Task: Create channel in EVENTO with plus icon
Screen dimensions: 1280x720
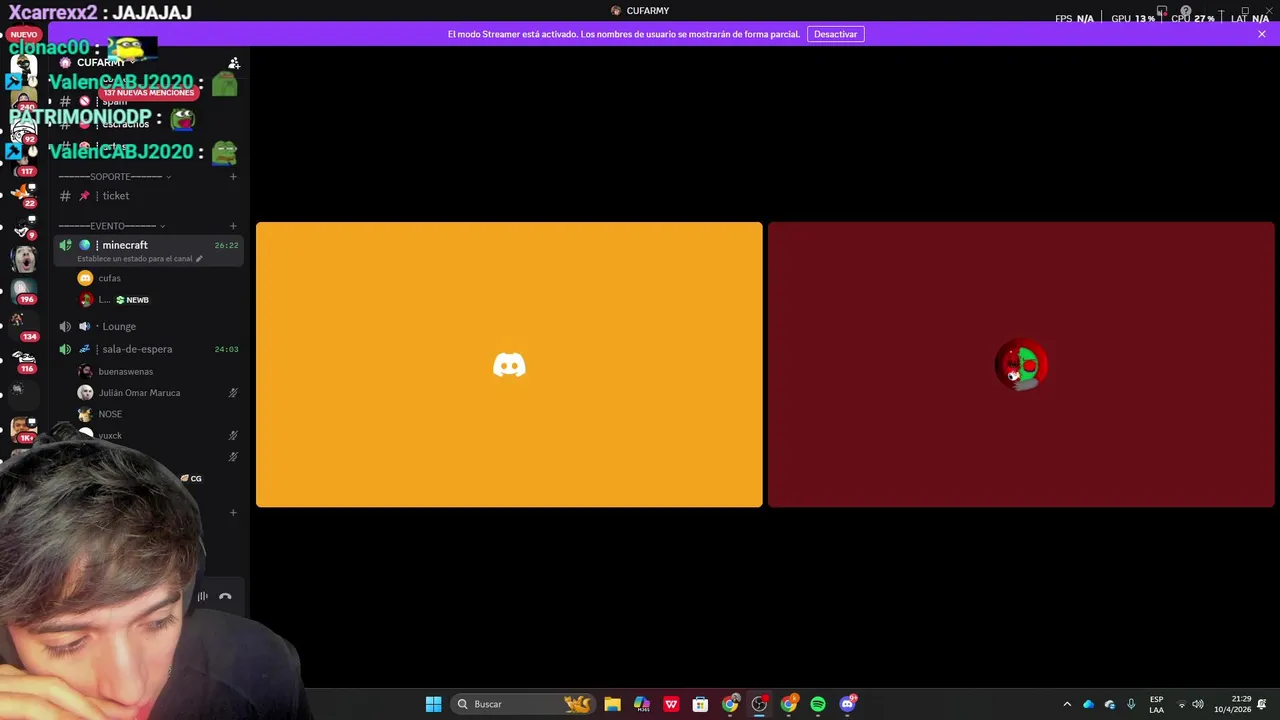Action: [233, 226]
